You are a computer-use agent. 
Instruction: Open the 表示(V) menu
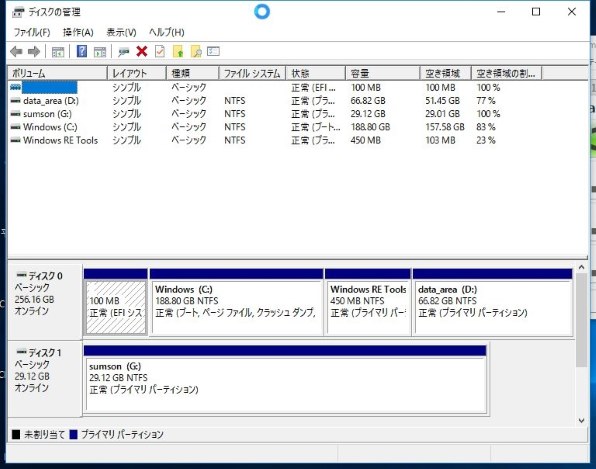[121, 32]
